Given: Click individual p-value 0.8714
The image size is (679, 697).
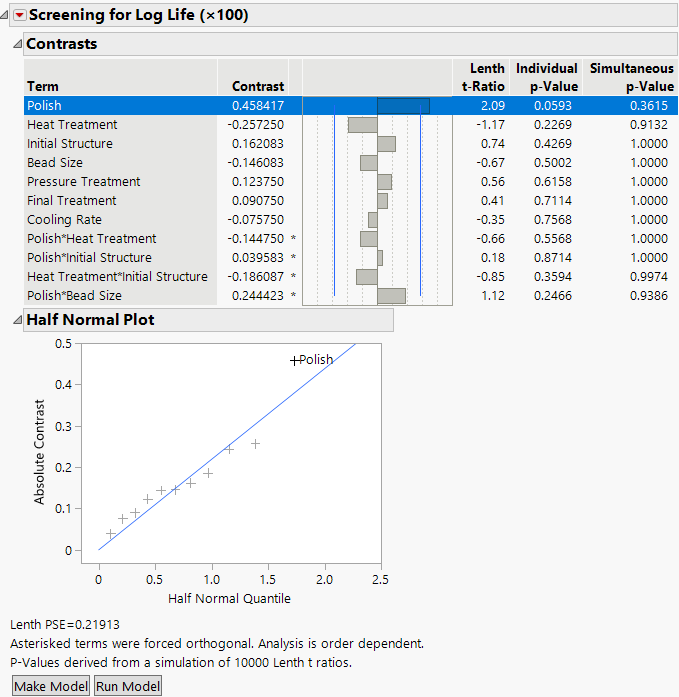Looking at the screenshot, I should click(553, 258).
